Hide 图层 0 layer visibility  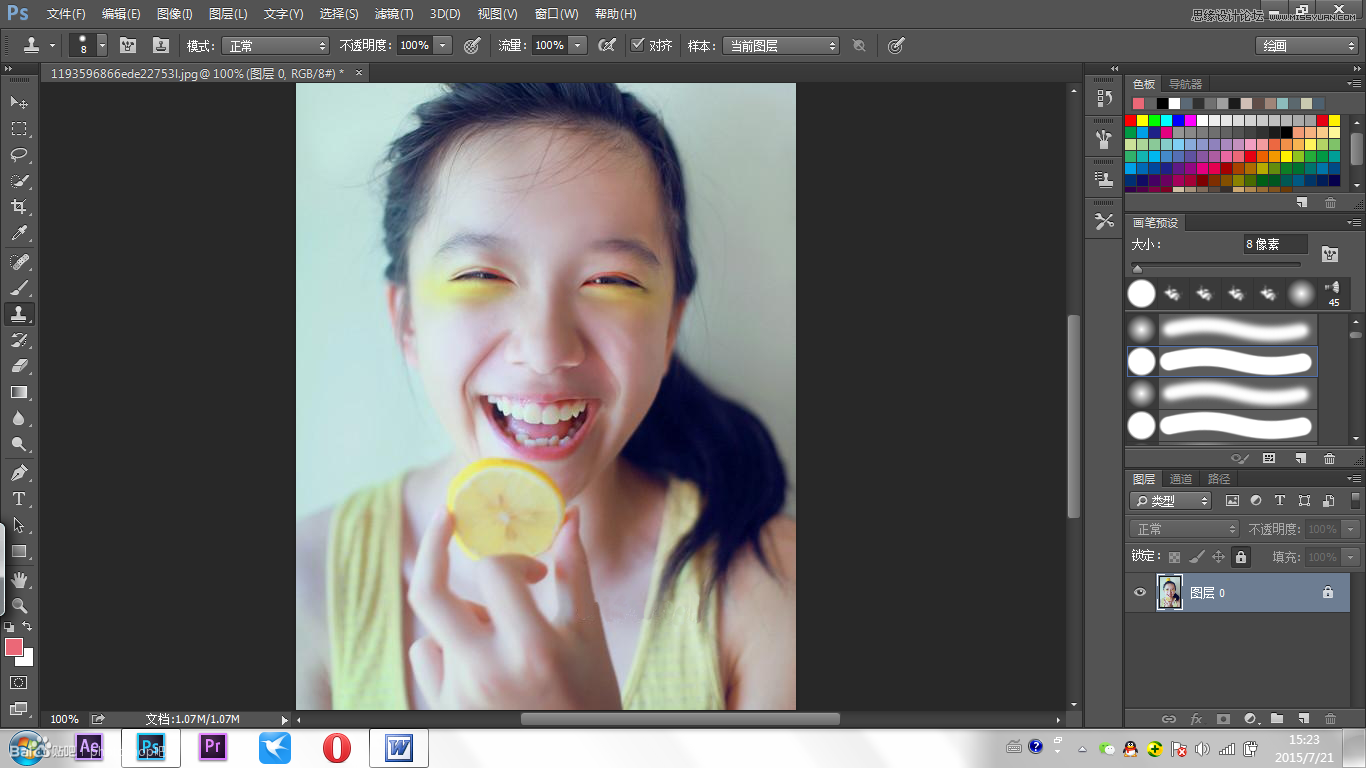click(1140, 593)
